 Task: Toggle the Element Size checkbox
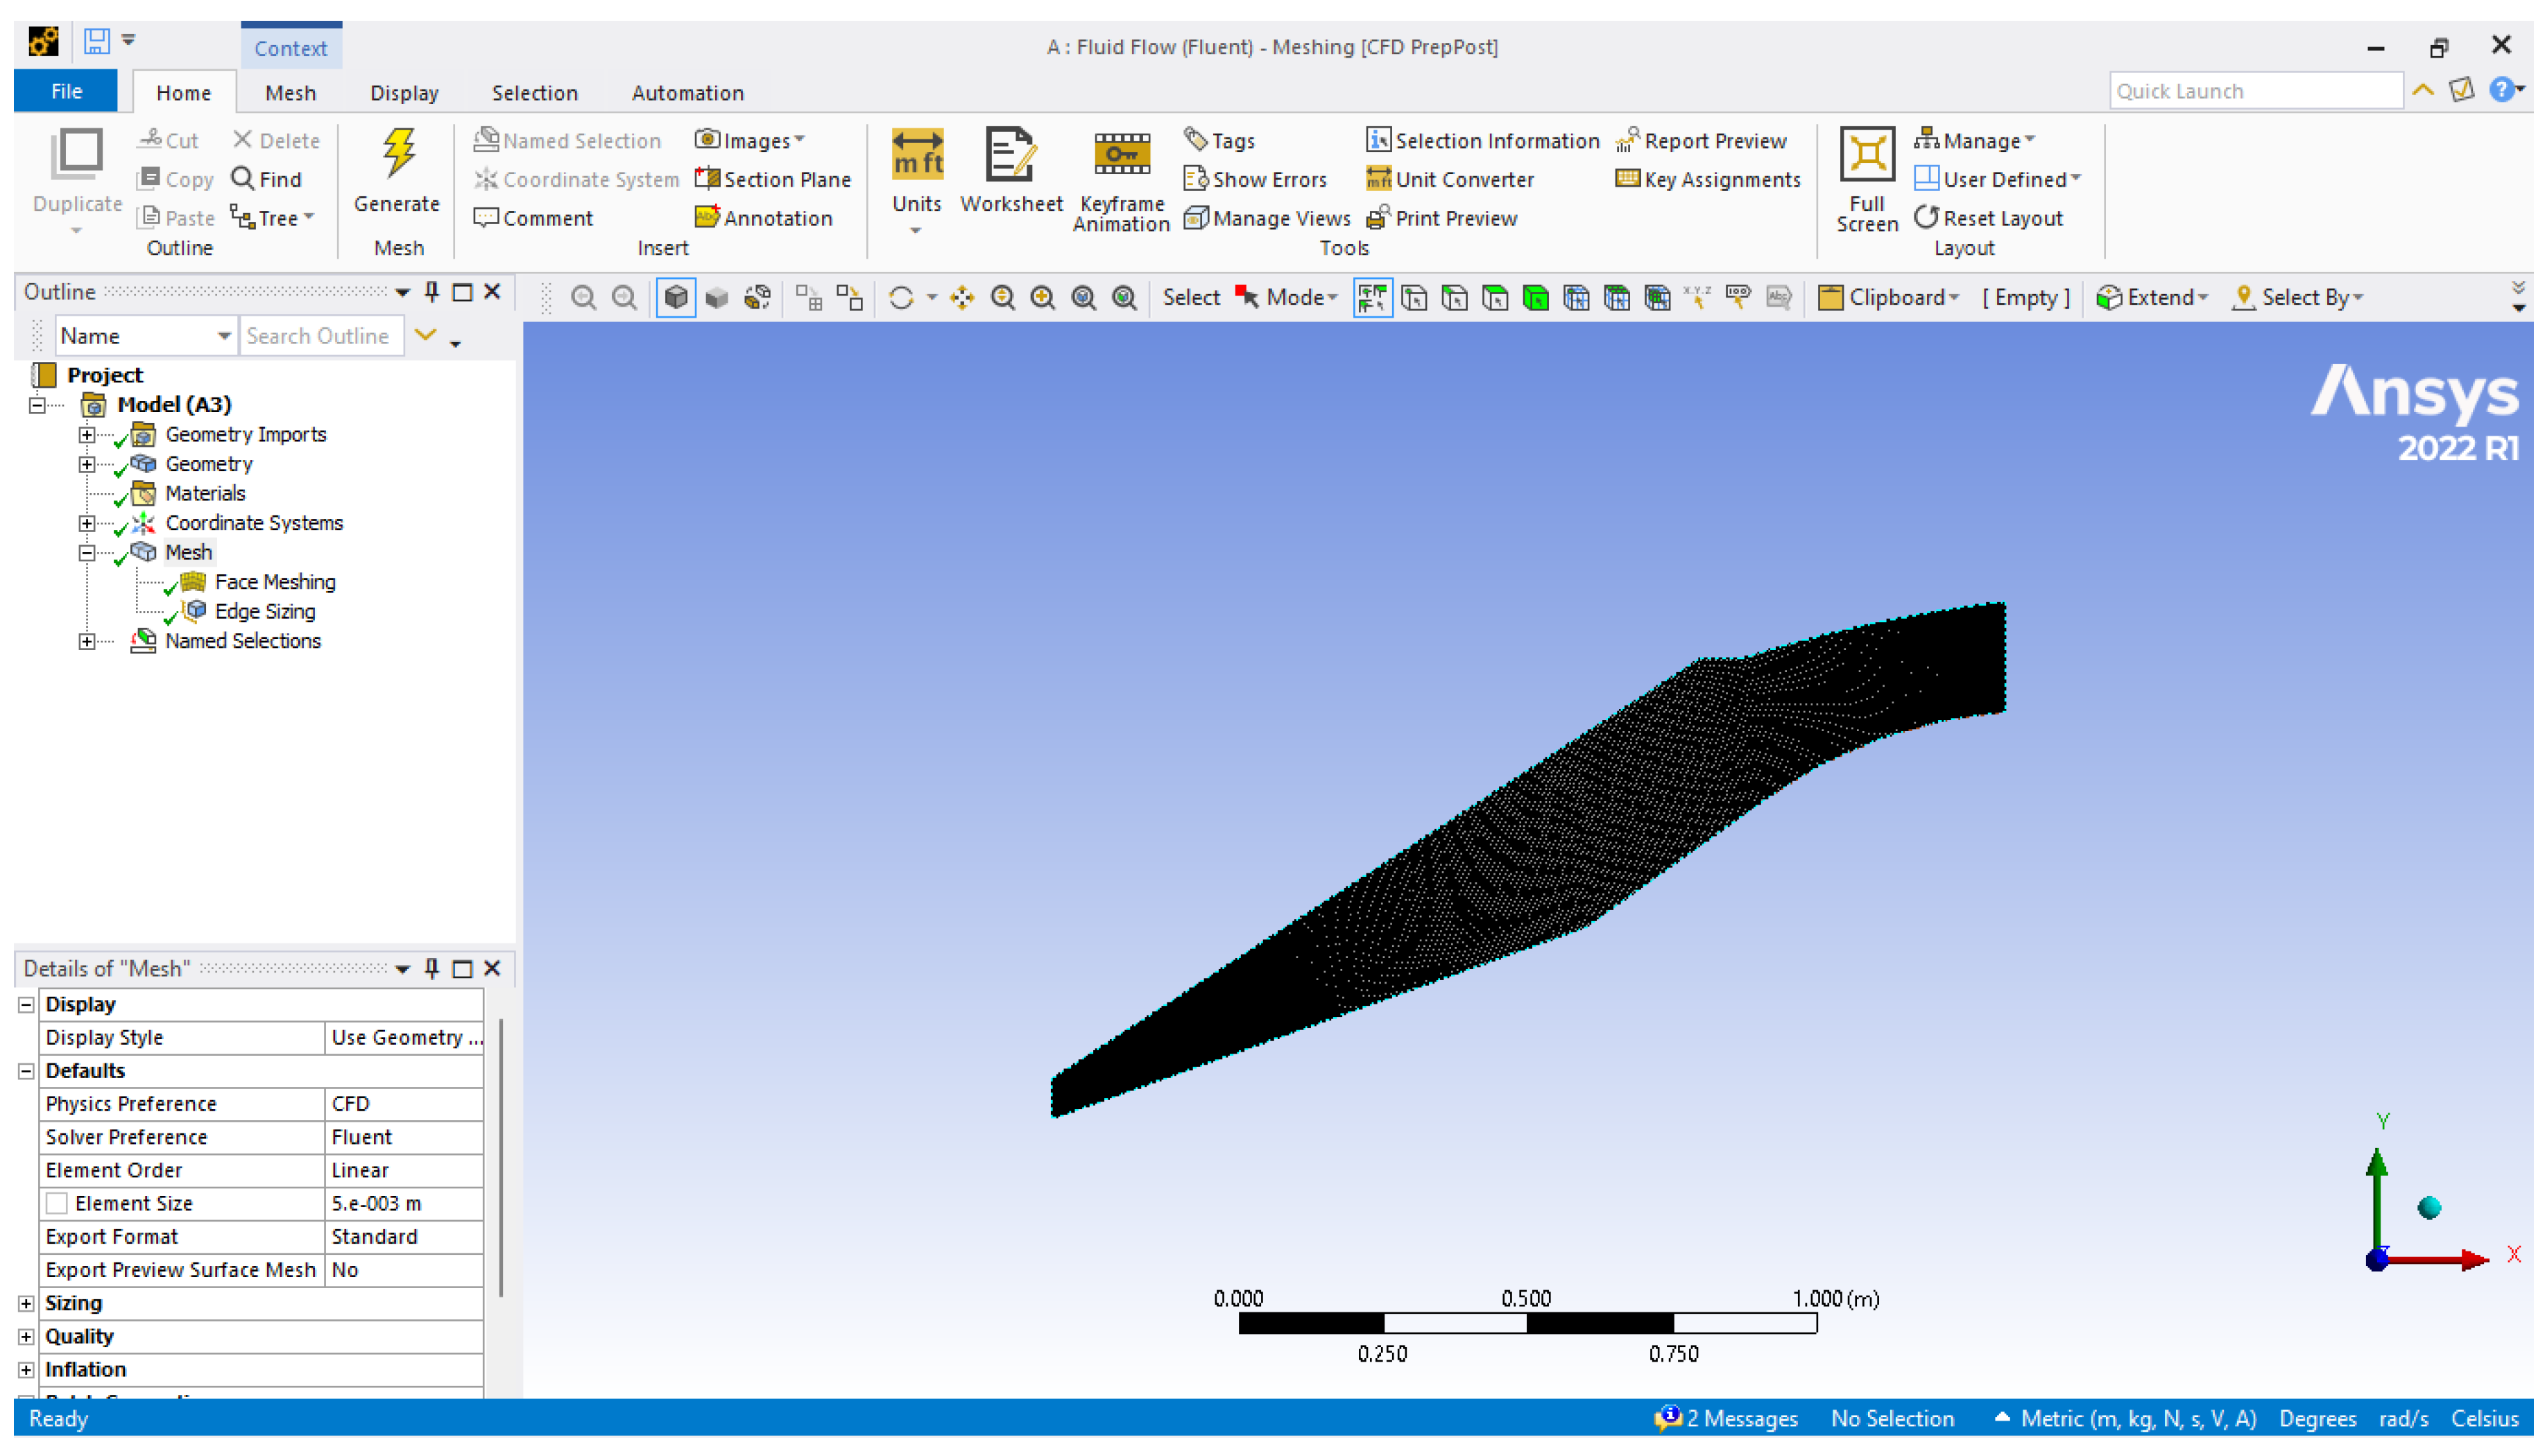pos(57,1203)
